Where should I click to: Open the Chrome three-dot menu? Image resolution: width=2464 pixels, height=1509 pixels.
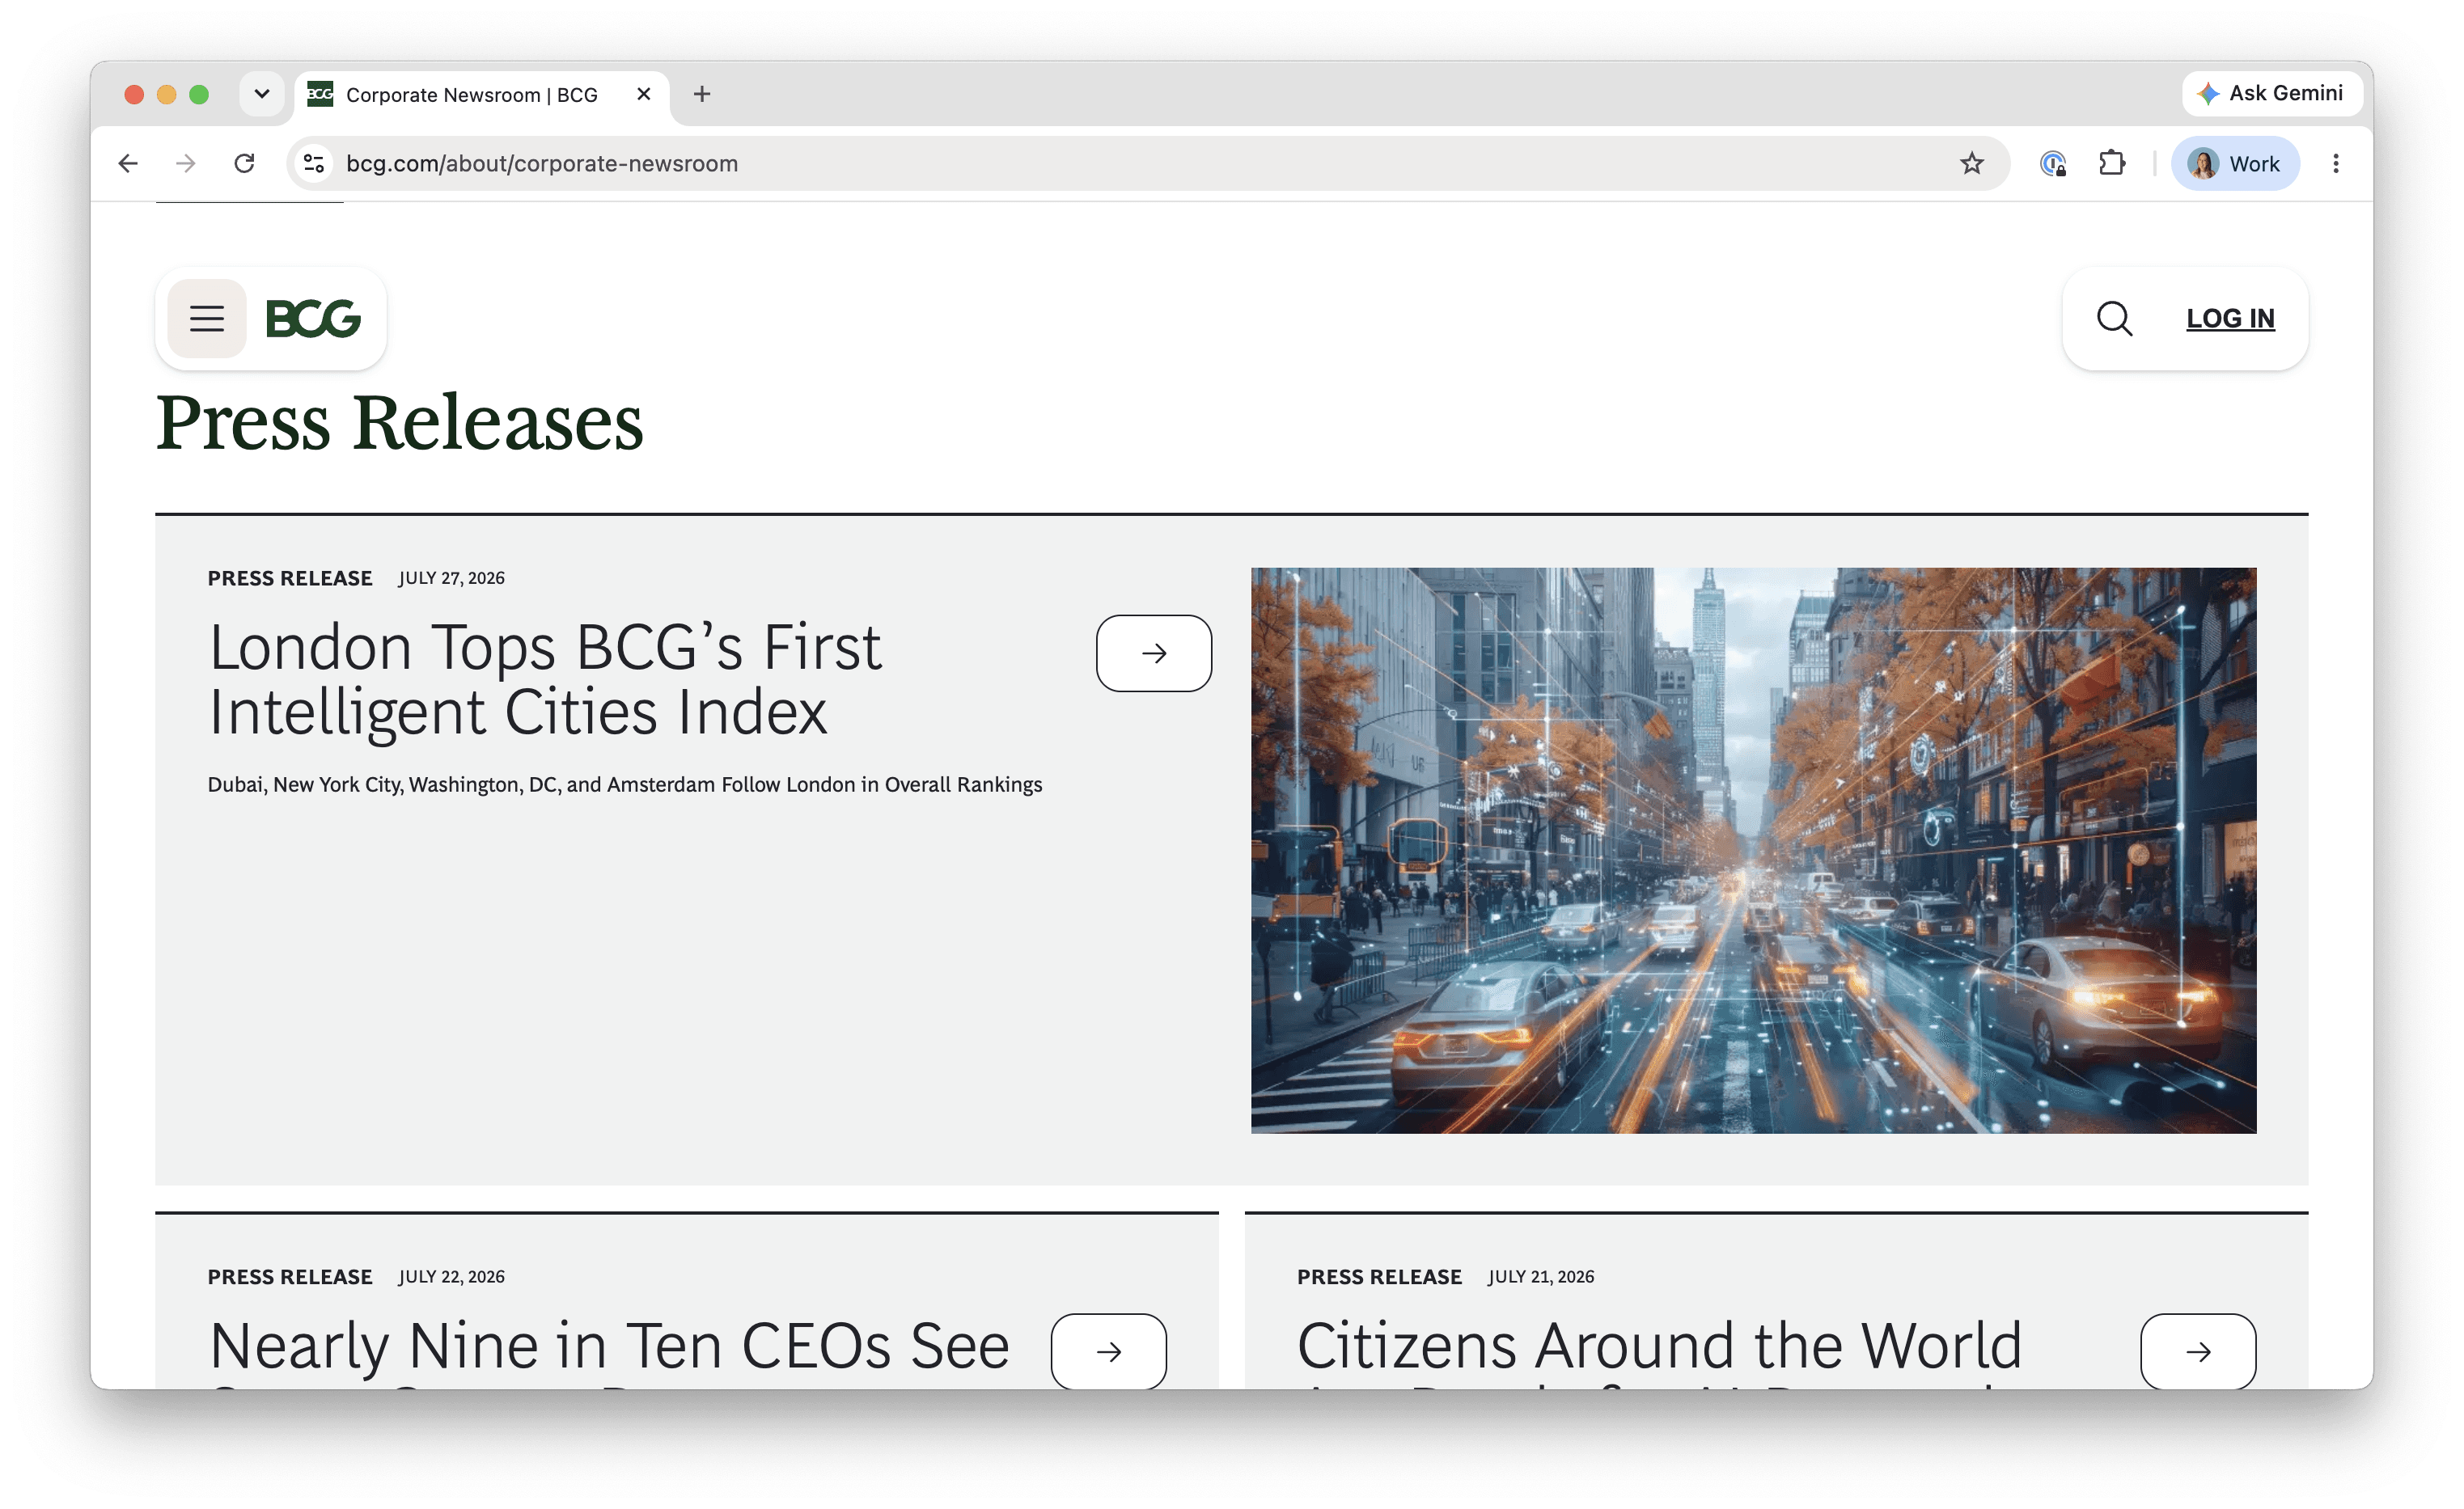[x=2335, y=163]
